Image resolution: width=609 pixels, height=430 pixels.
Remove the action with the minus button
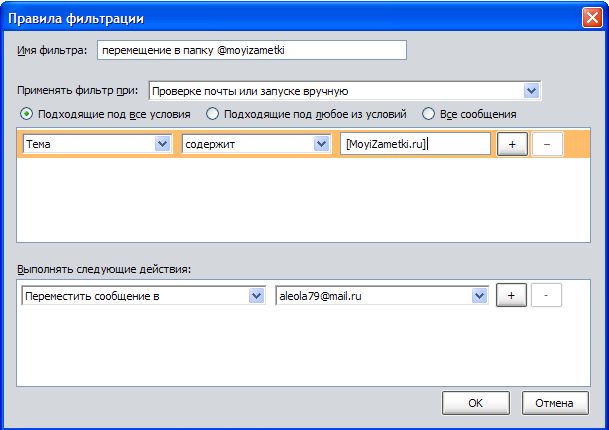pyautogui.click(x=546, y=295)
